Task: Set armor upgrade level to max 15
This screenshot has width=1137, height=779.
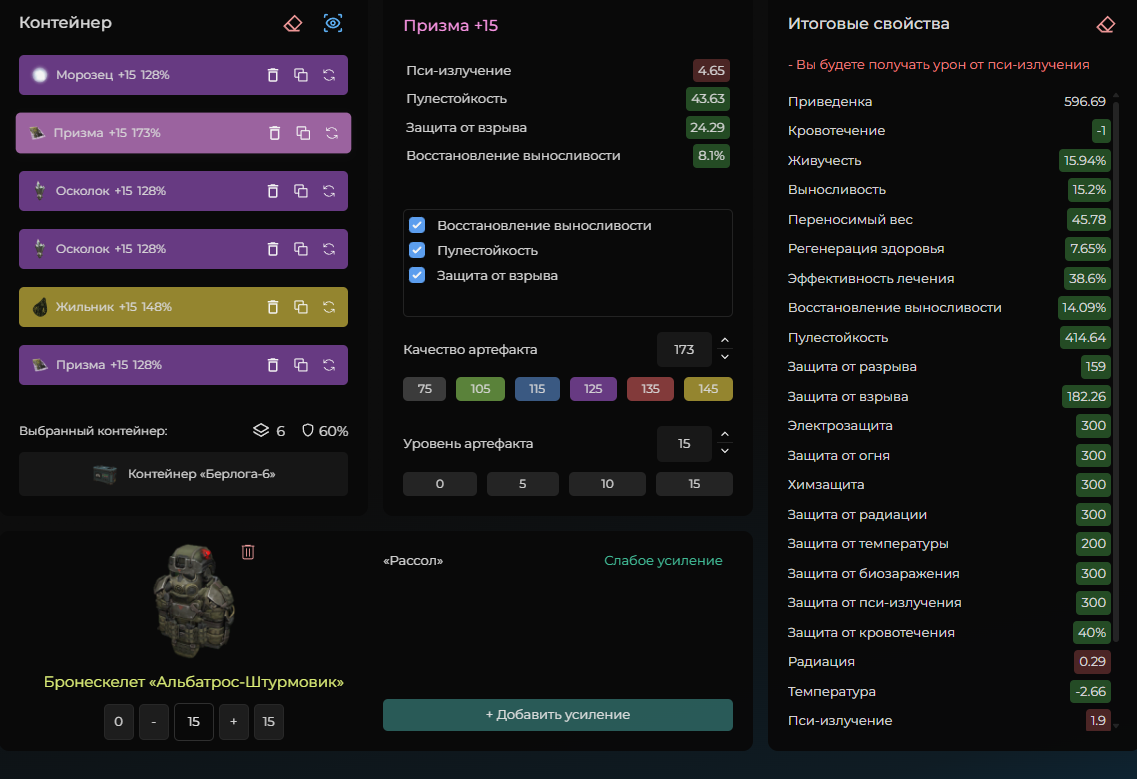Action: pyautogui.click(x=269, y=722)
